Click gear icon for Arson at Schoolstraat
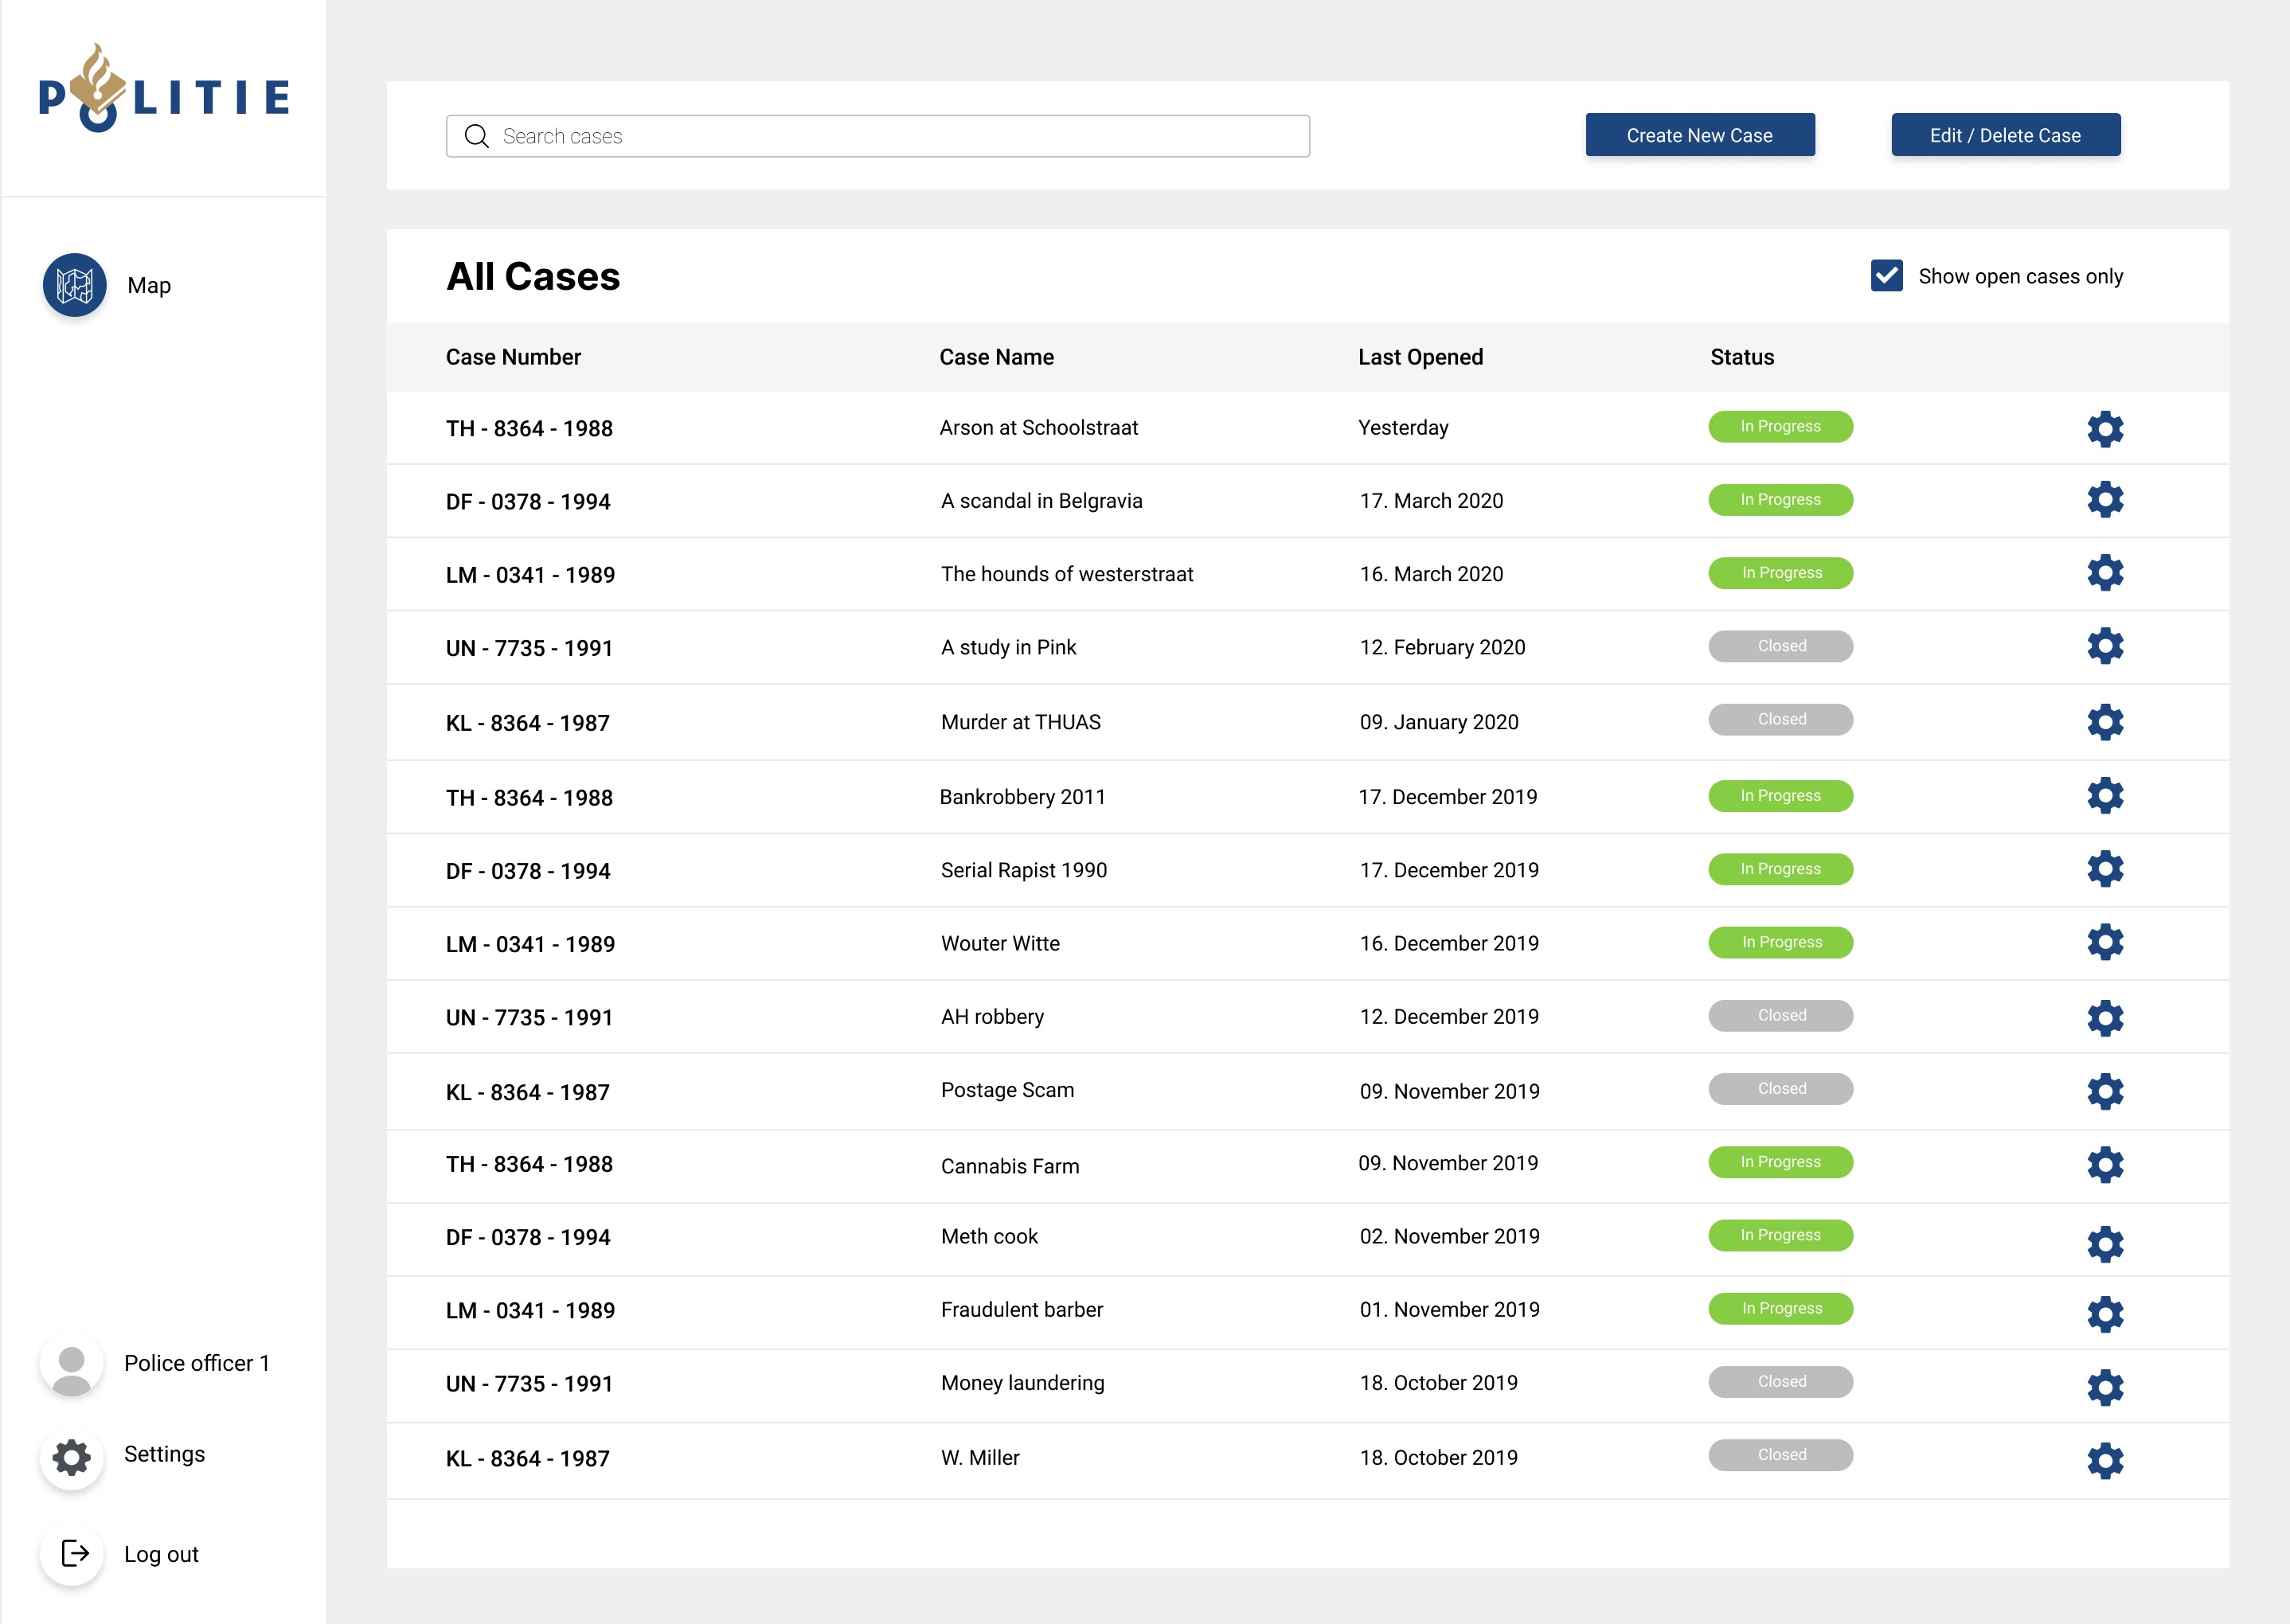 click(2105, 429)
